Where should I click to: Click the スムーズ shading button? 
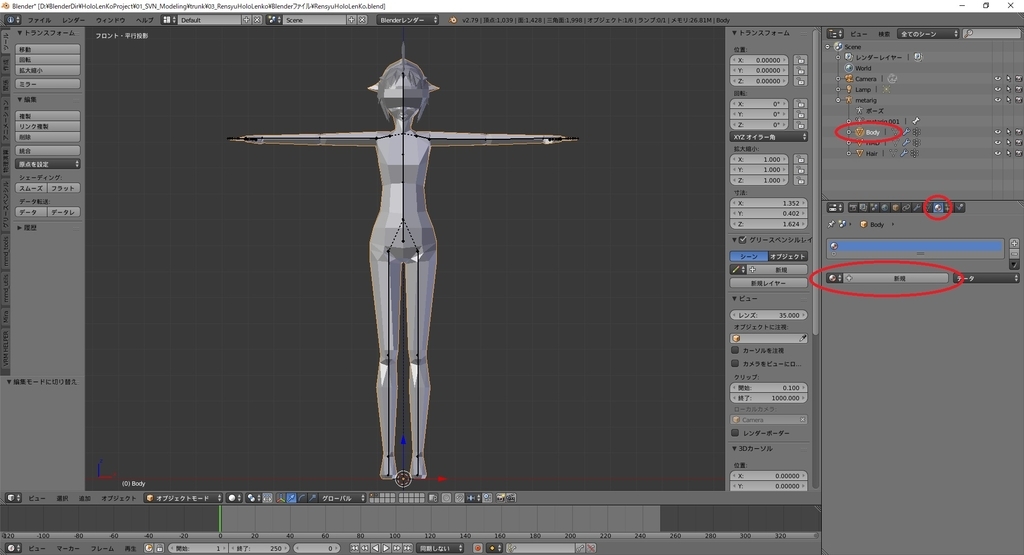pos(31,188)
